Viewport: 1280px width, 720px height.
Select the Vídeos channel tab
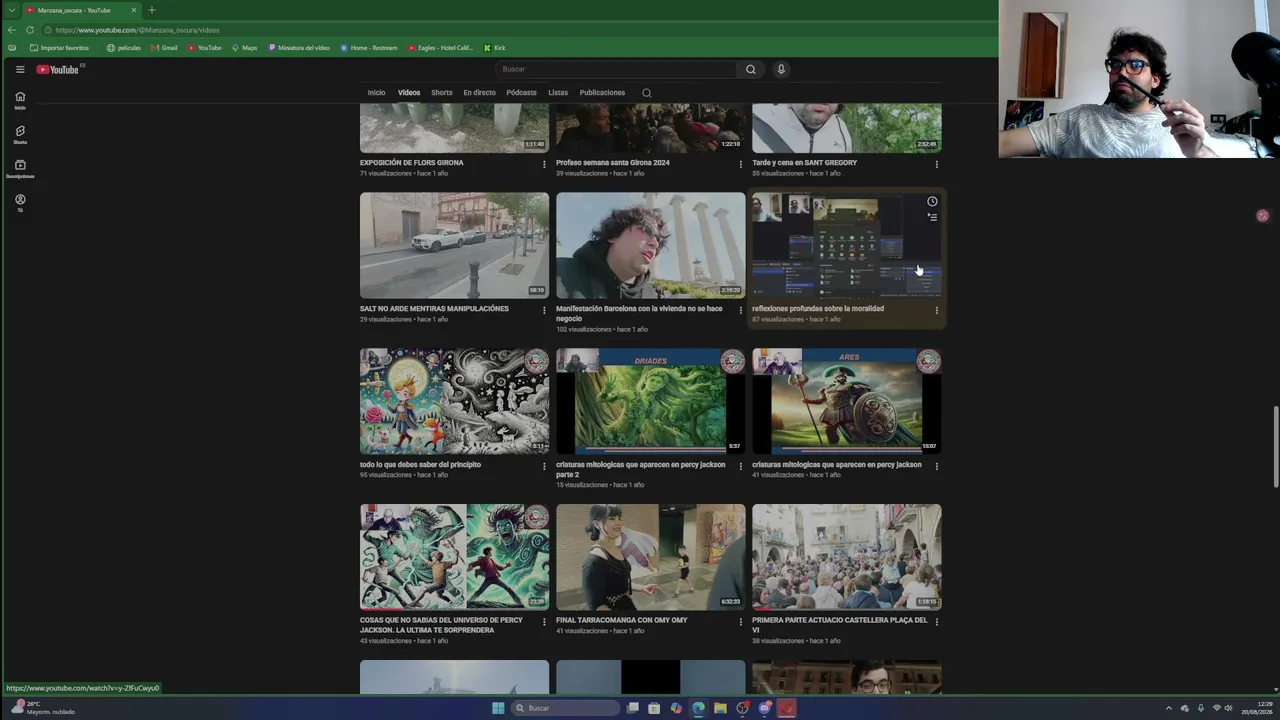(x=409, y=93)
